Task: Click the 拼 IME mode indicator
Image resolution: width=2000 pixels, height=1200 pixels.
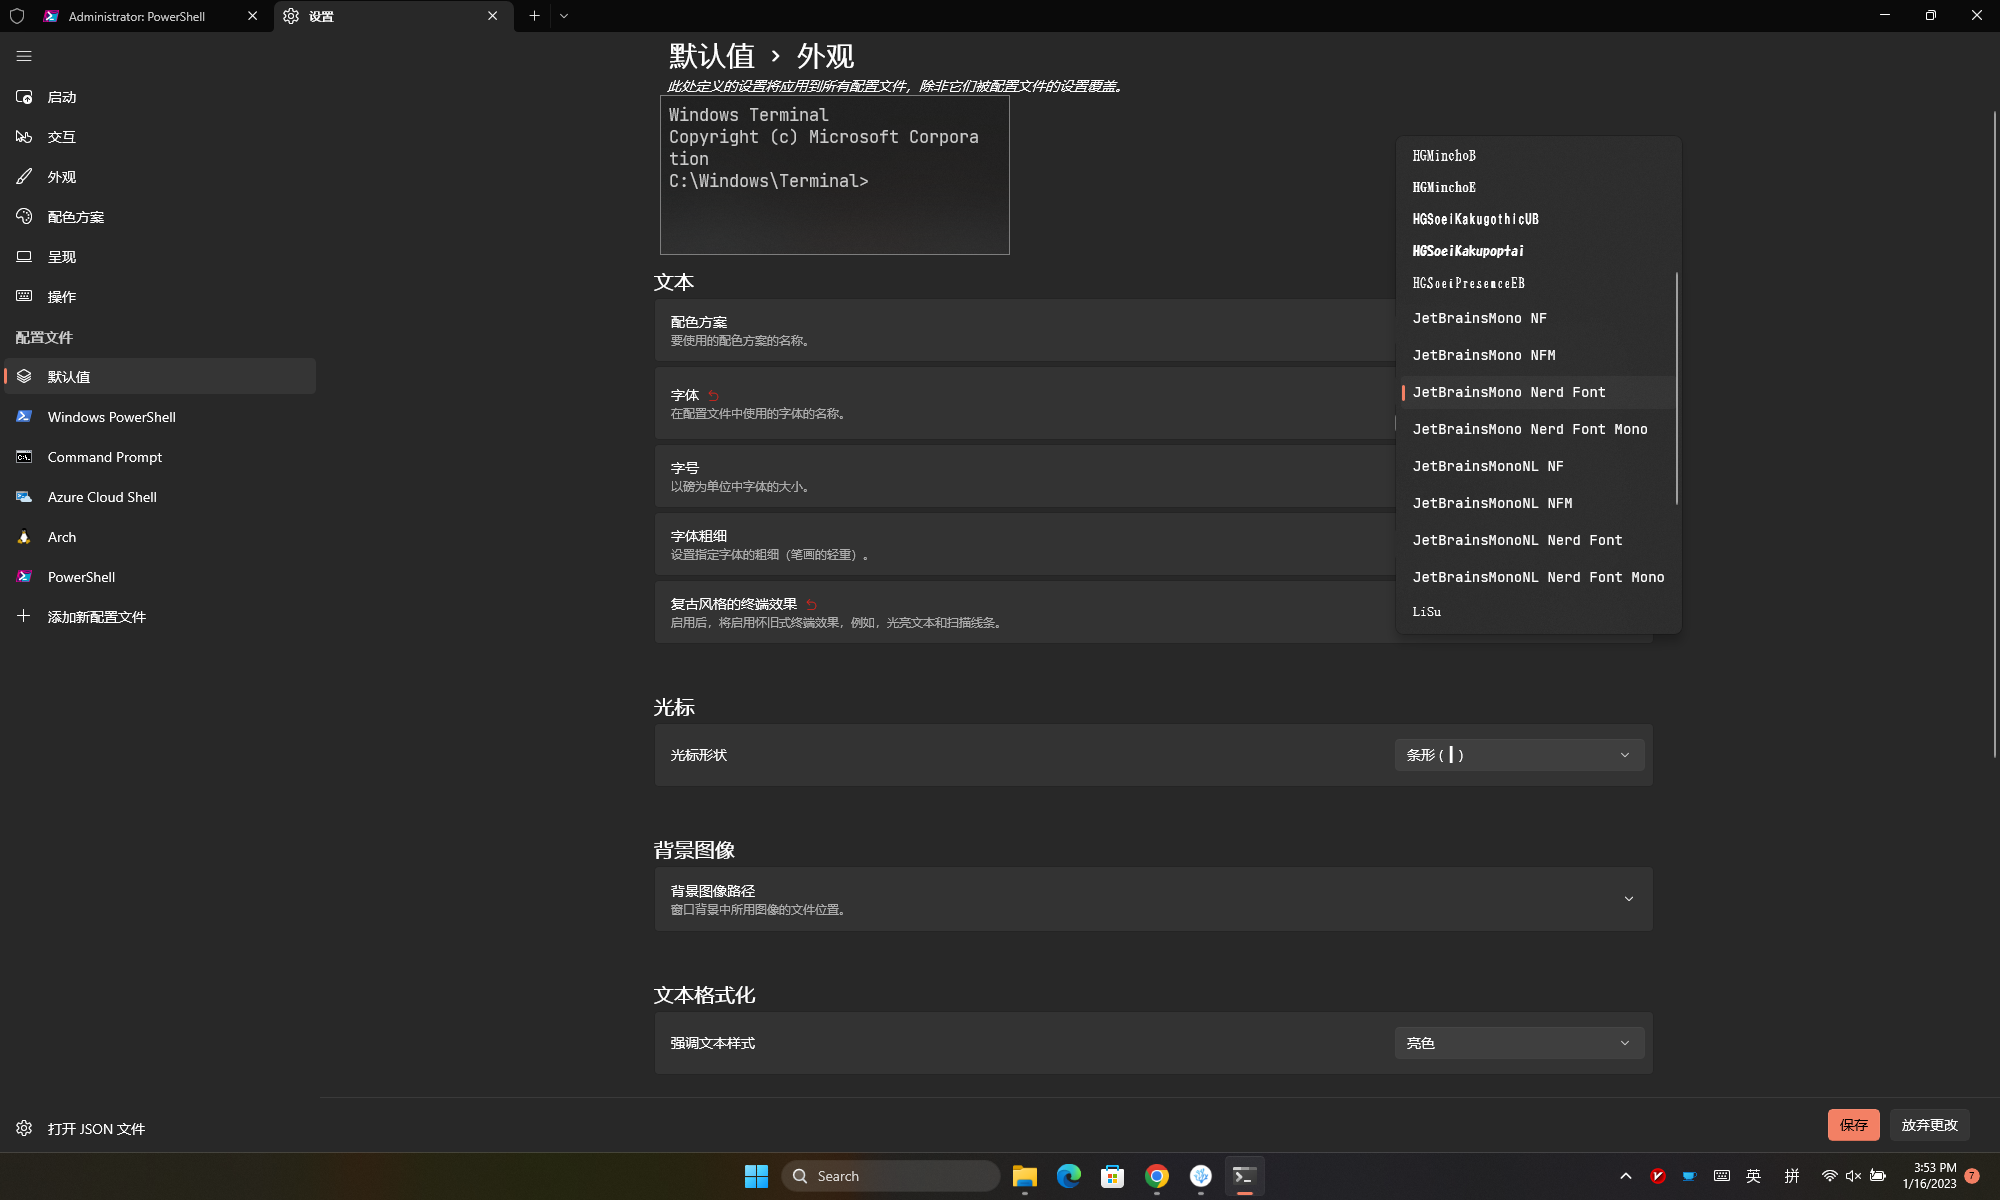Action: [x=1791, y=1176]
